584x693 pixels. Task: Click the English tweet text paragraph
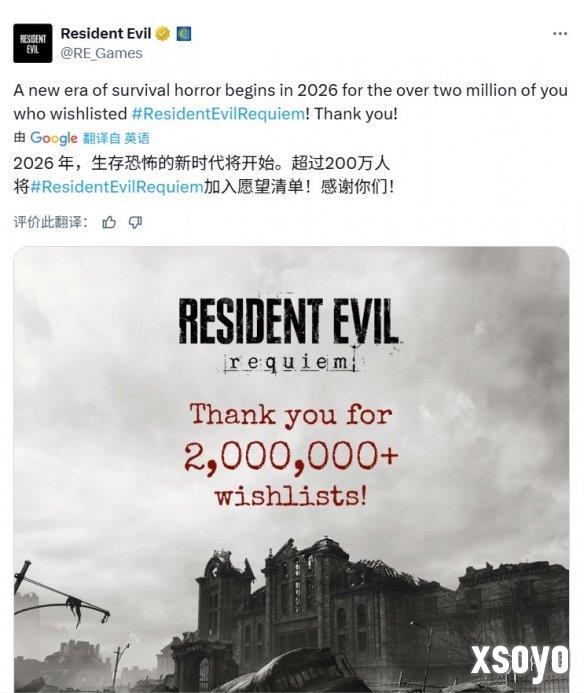290,102
